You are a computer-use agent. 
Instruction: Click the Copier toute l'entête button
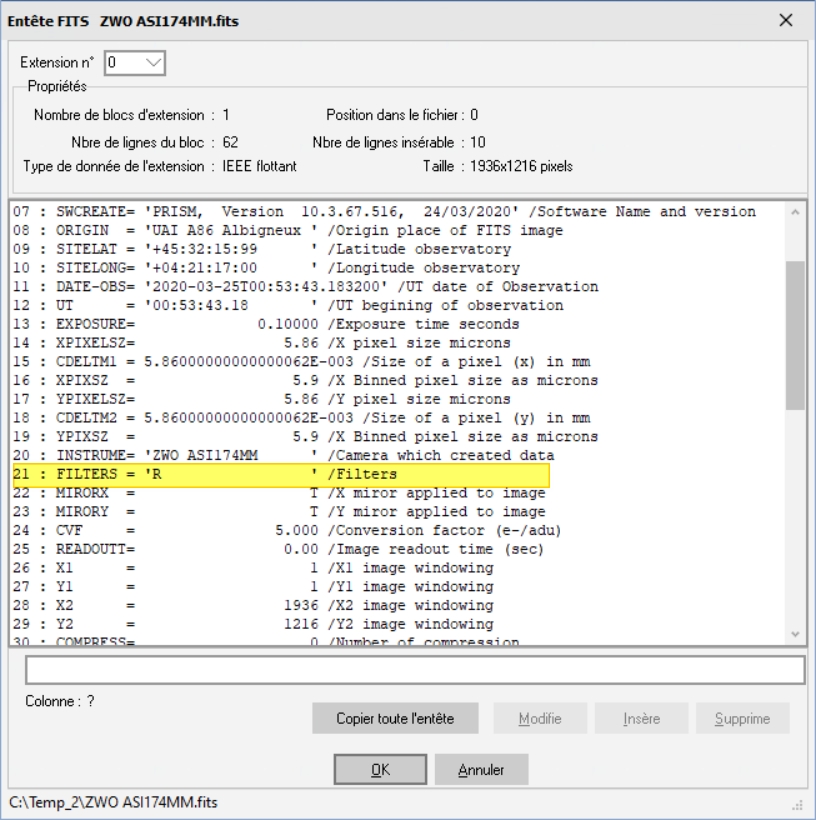[395, 719]
